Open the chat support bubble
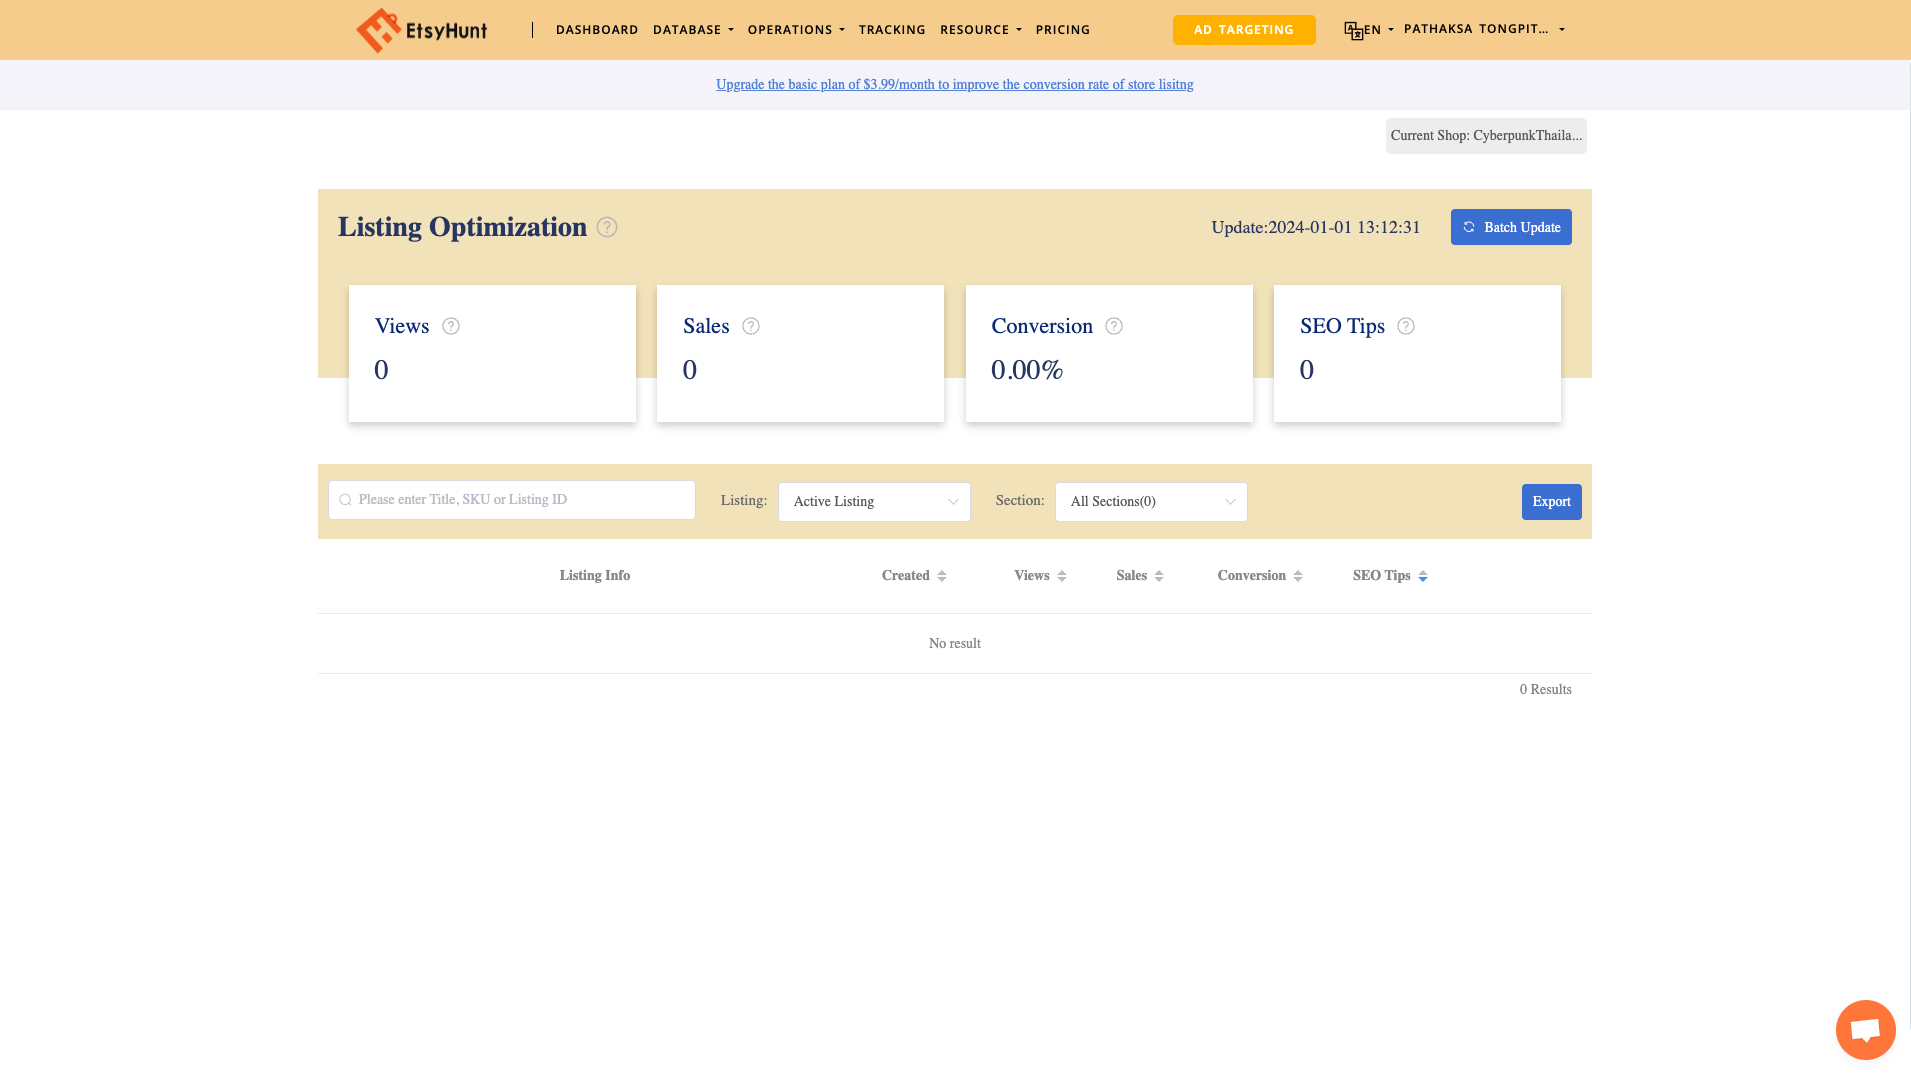 (1865, 1029)
